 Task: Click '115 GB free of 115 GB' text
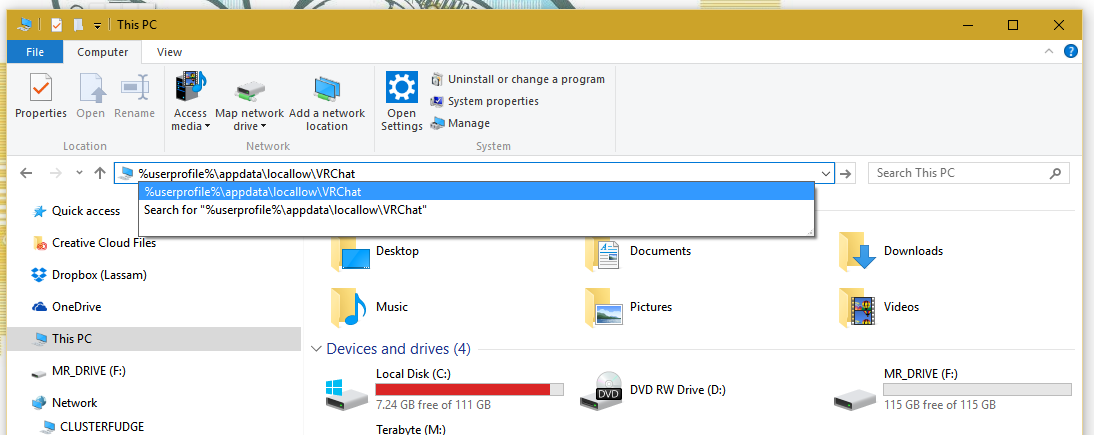[939, 405]
